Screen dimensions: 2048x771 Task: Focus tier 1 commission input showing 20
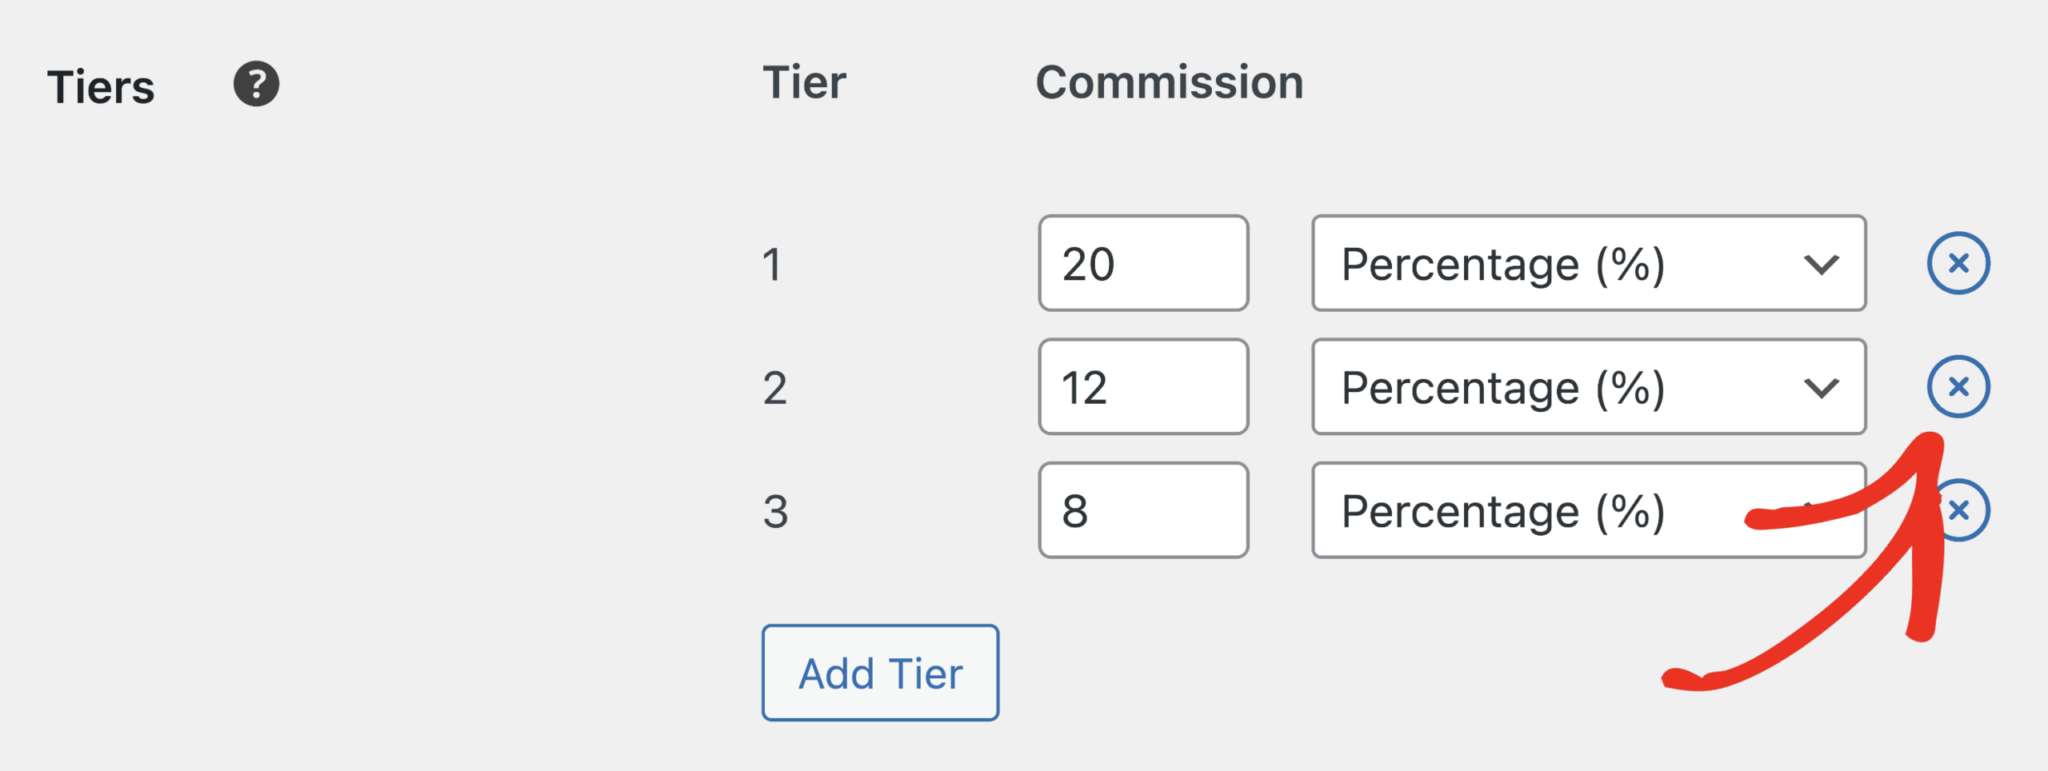[1143, 263]
